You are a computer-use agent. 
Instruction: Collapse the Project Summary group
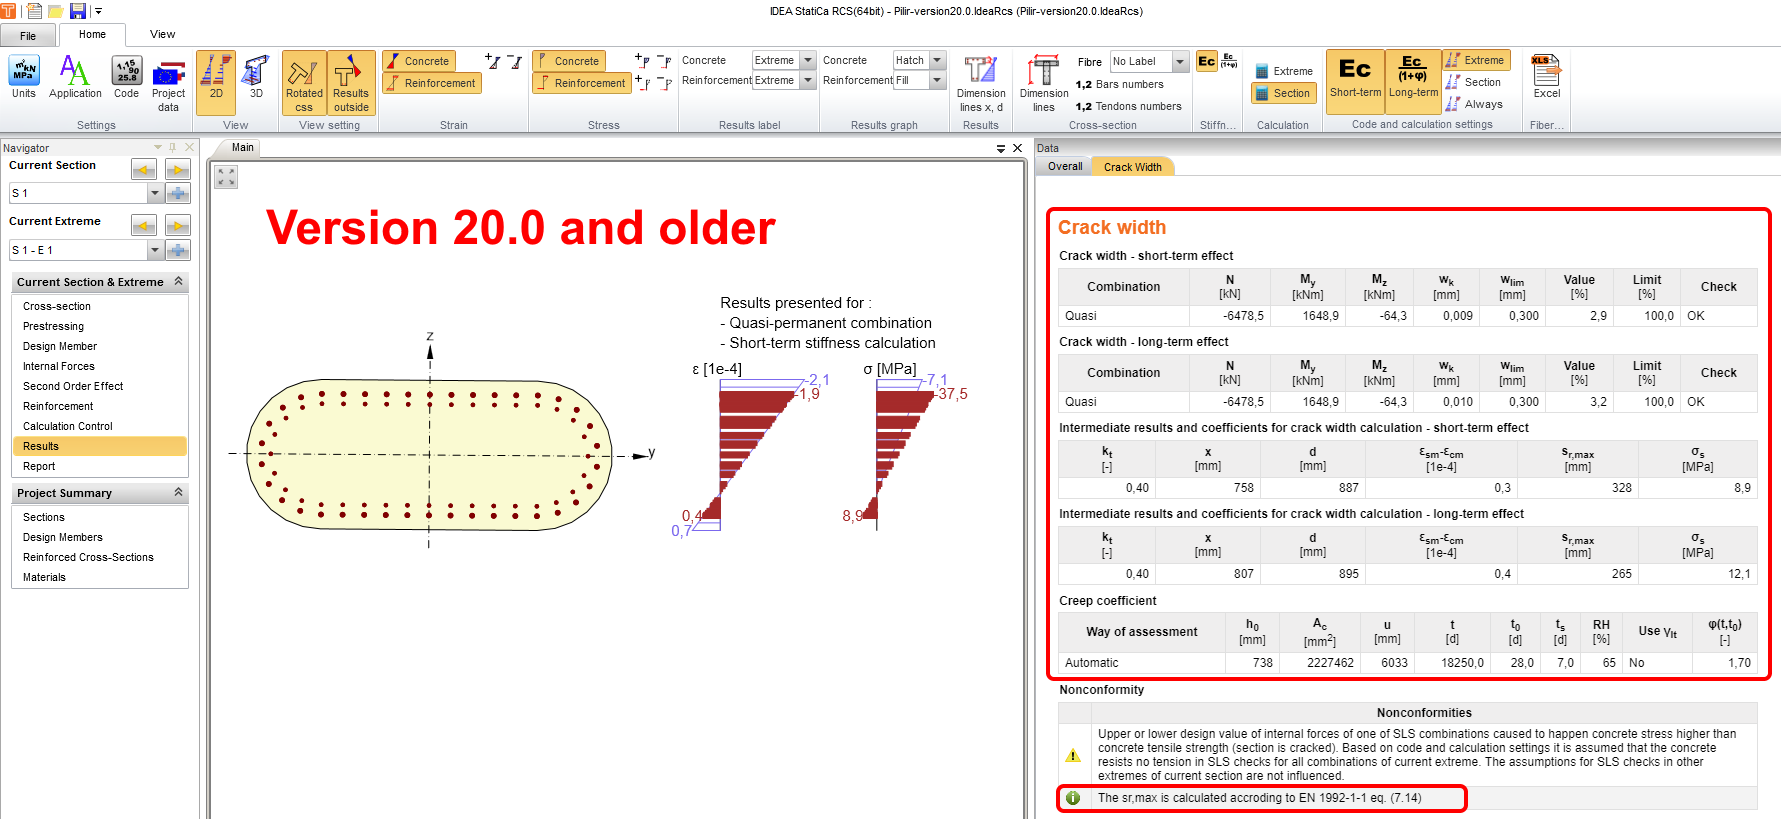pos(178,492)
